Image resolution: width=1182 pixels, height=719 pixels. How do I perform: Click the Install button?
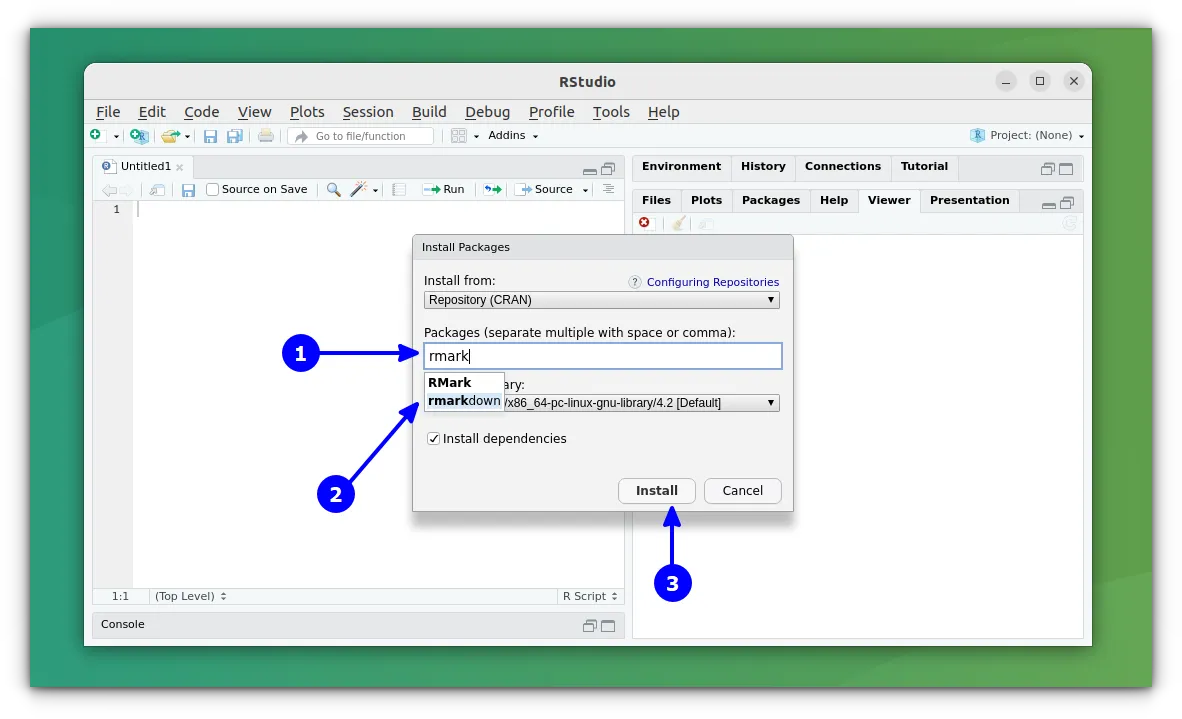pos(656,491)
